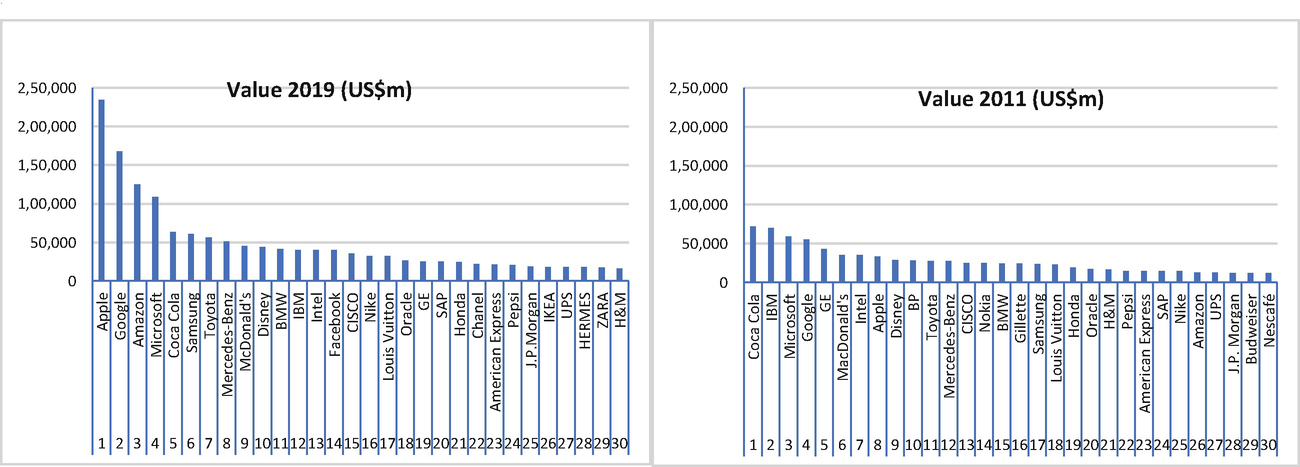Click rank number 30 in 2019 chart
This screenshot has width=1300, height=467.
[x=620, y=443]
